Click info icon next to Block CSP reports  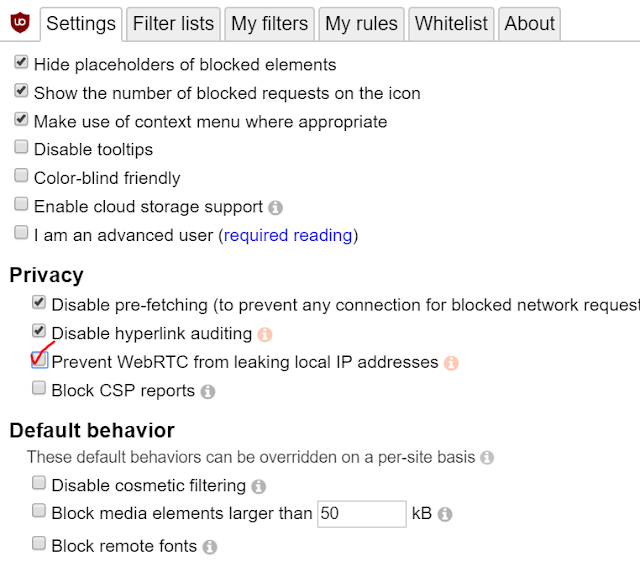(x=208, y=392)
